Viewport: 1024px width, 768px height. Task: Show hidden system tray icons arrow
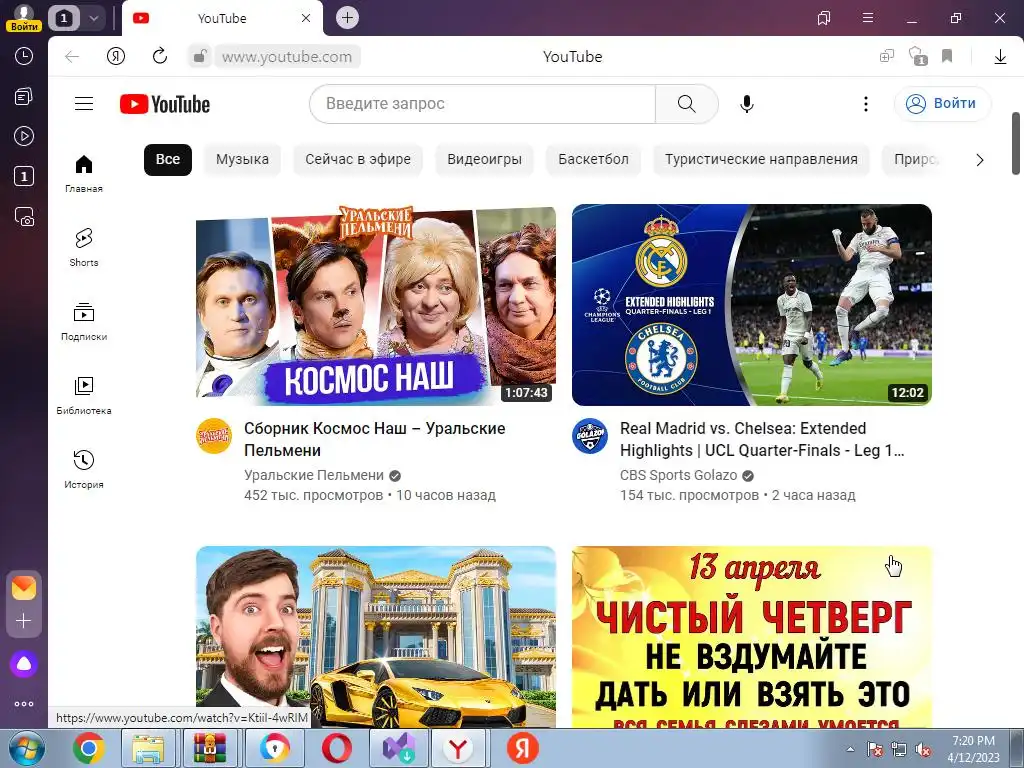point(850,749)
